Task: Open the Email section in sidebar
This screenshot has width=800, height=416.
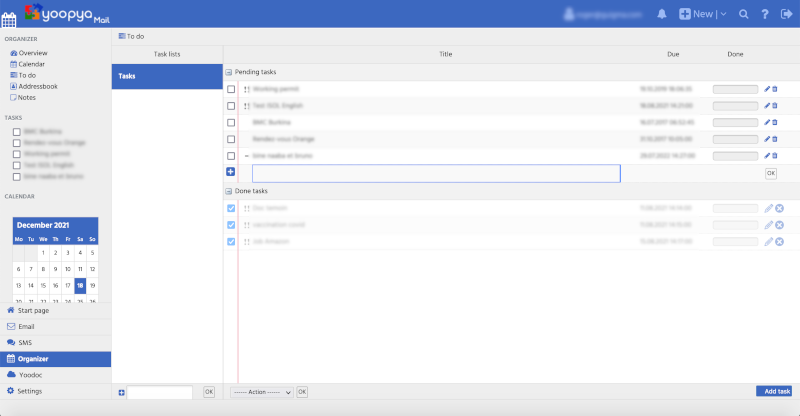Action: (27, 326)
